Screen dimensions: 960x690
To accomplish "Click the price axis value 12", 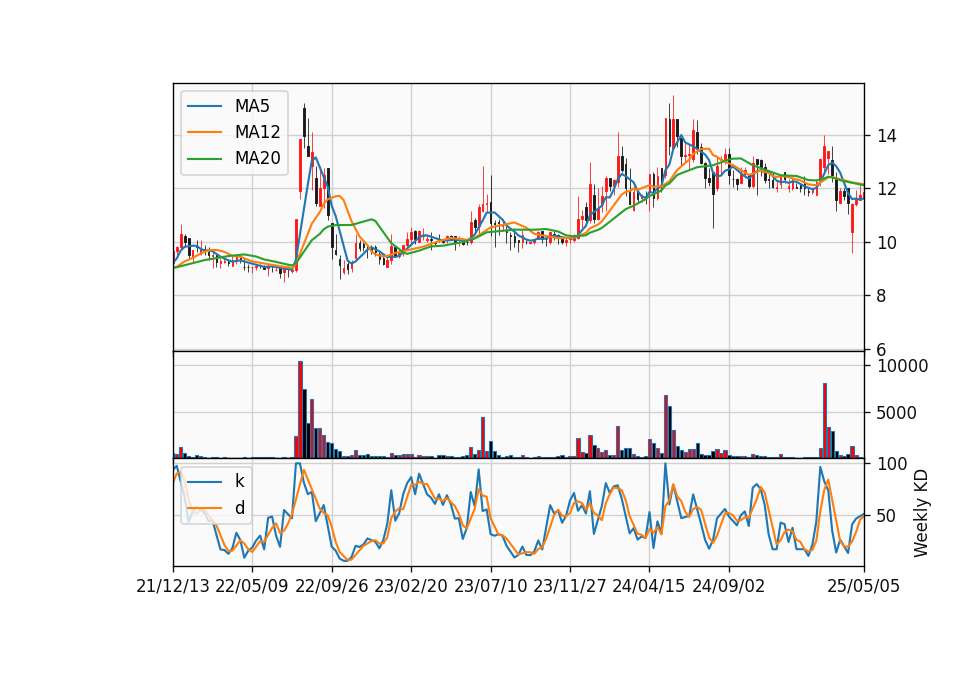I will [887, 189].
